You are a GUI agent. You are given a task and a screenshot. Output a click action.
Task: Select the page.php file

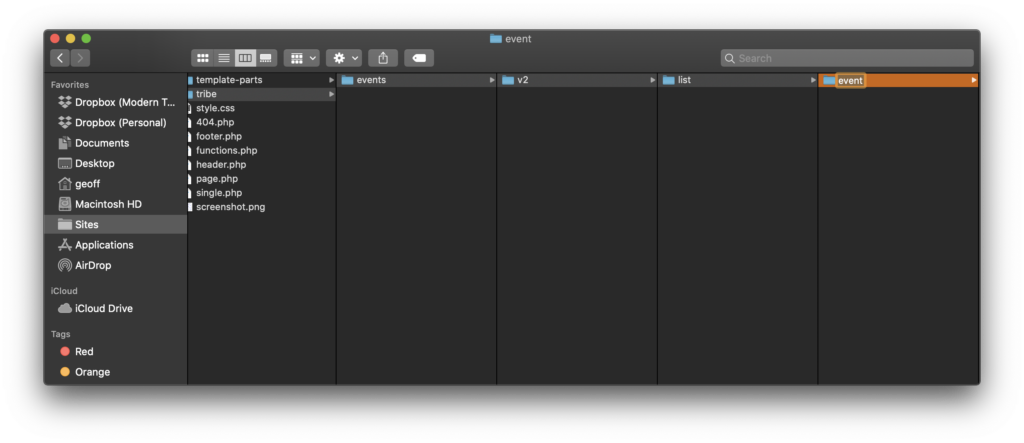tap(261, 179)
